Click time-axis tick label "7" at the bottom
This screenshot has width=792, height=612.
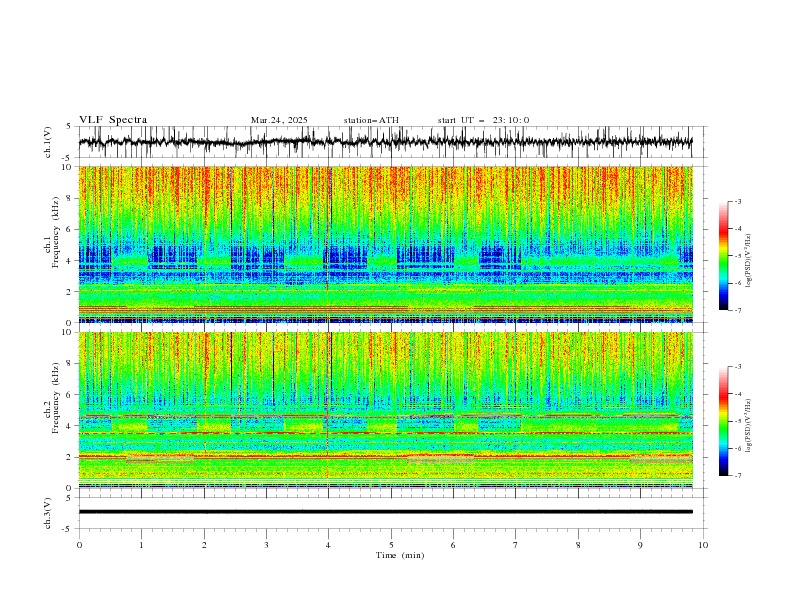(x=515, y=545)
